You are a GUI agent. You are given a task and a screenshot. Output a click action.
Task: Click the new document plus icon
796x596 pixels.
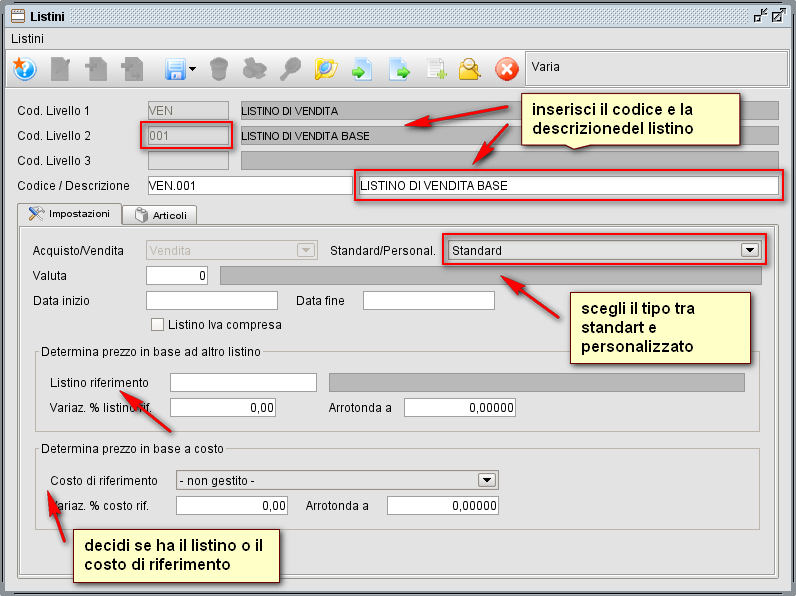[96, 69]
